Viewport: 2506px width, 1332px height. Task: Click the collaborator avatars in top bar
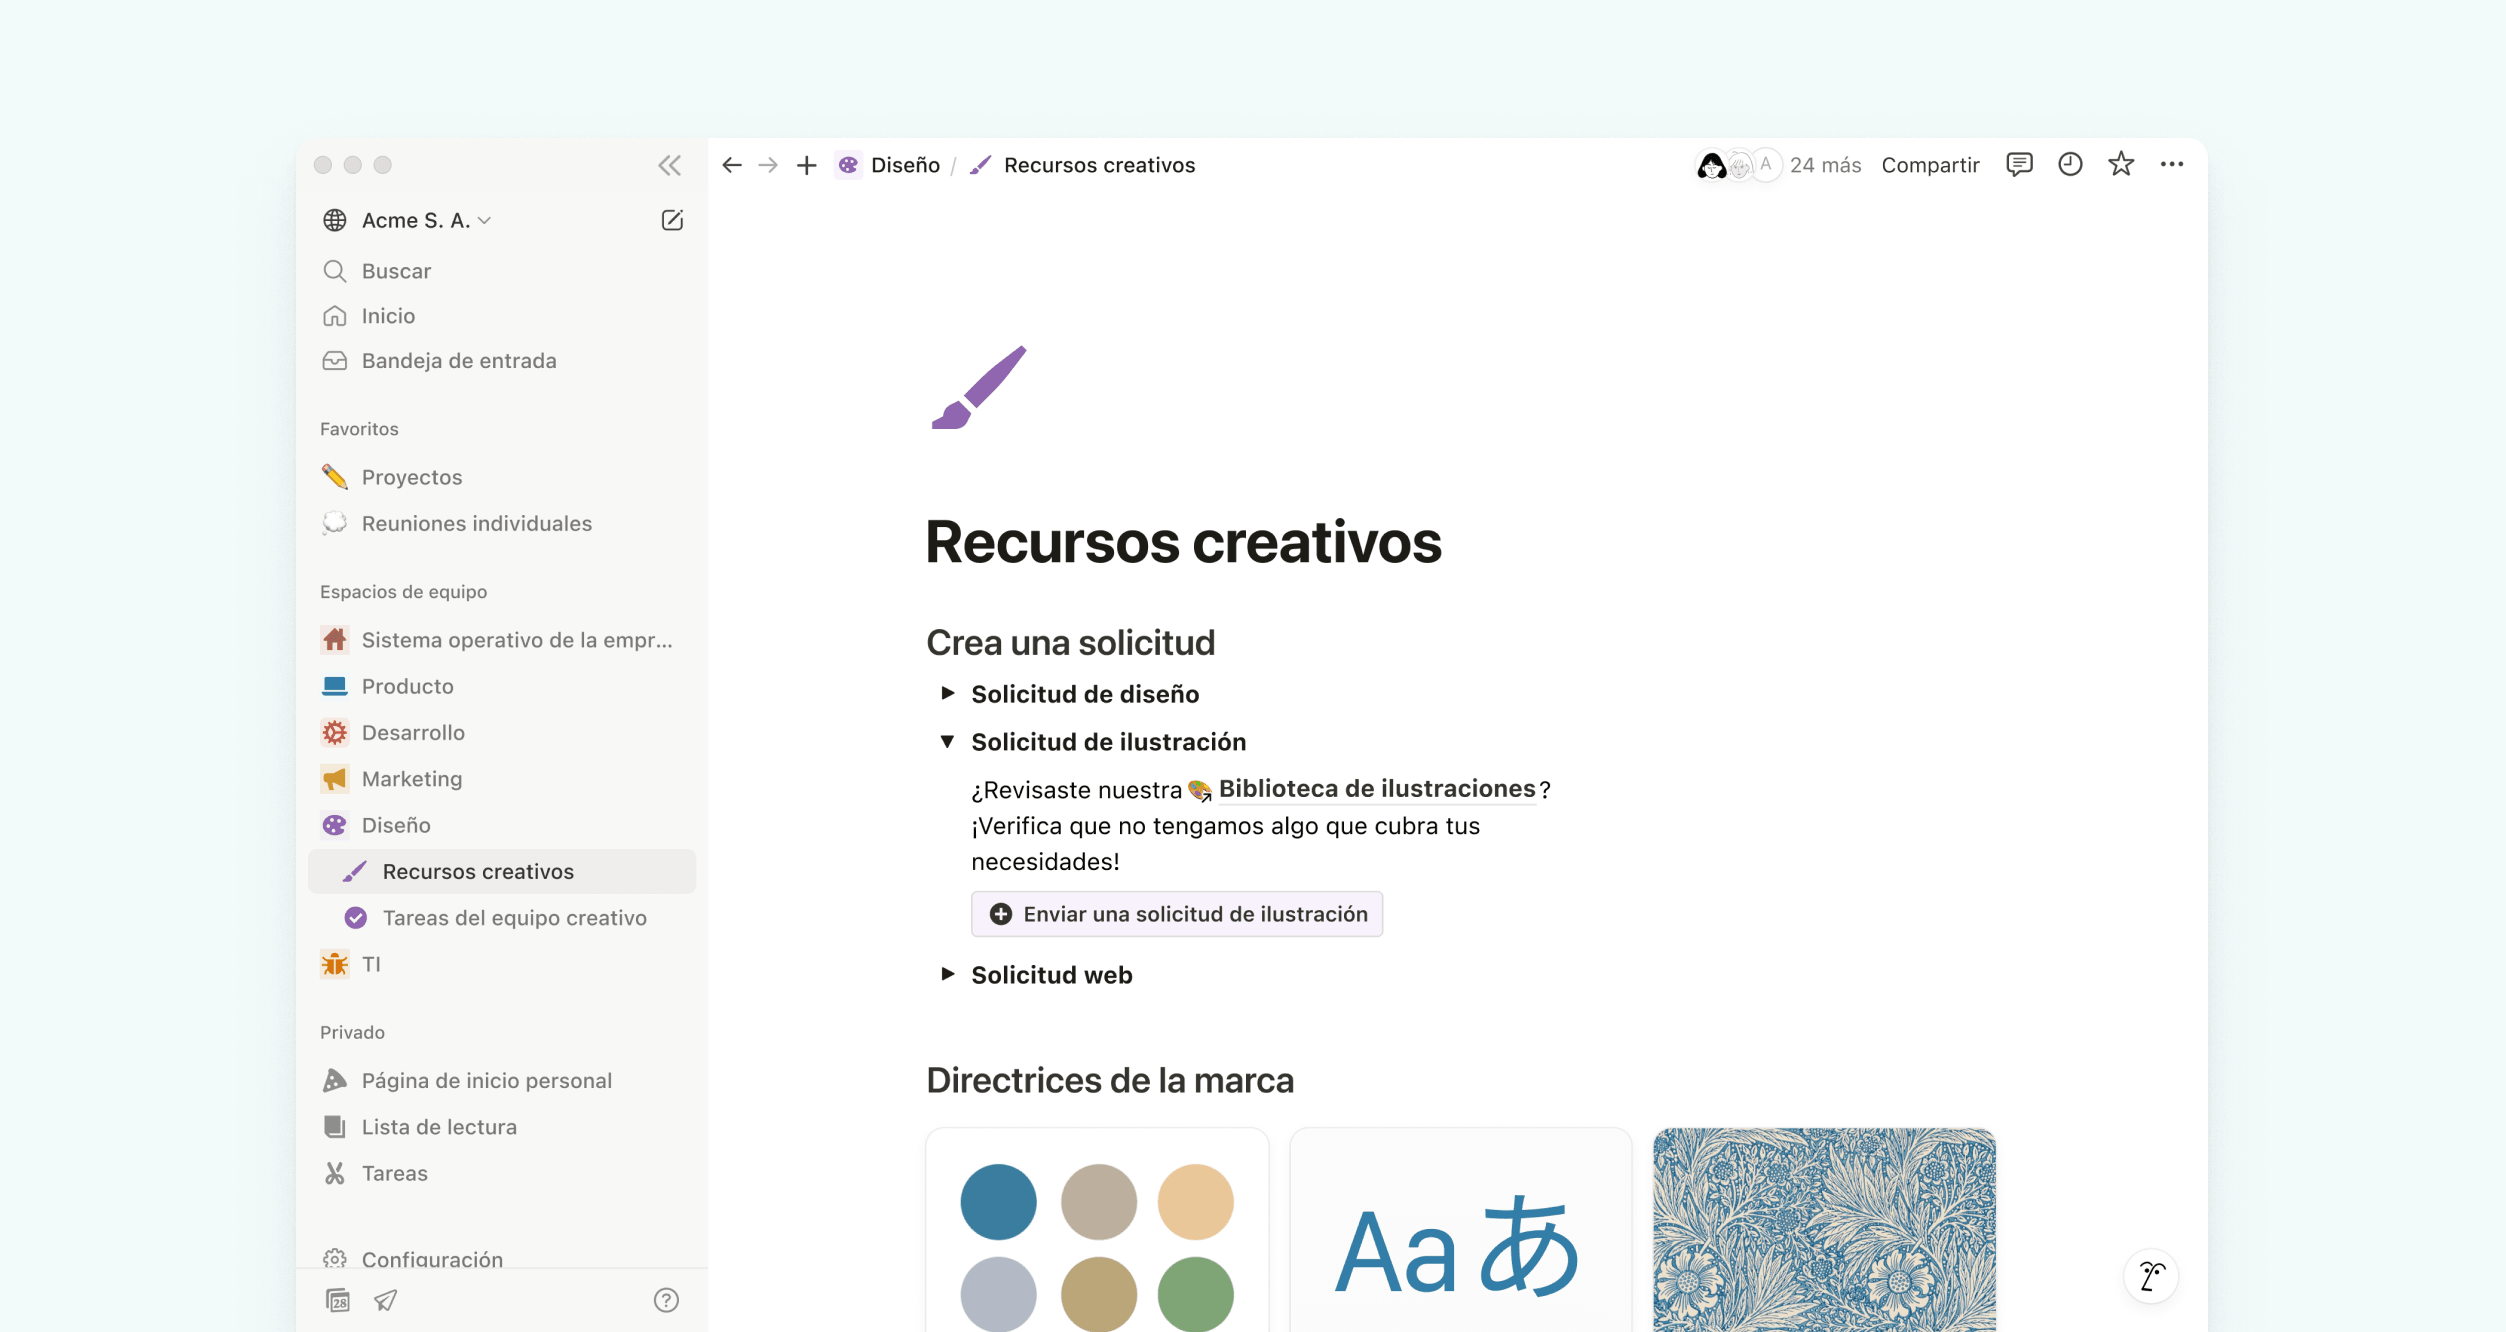(1738, 165)
